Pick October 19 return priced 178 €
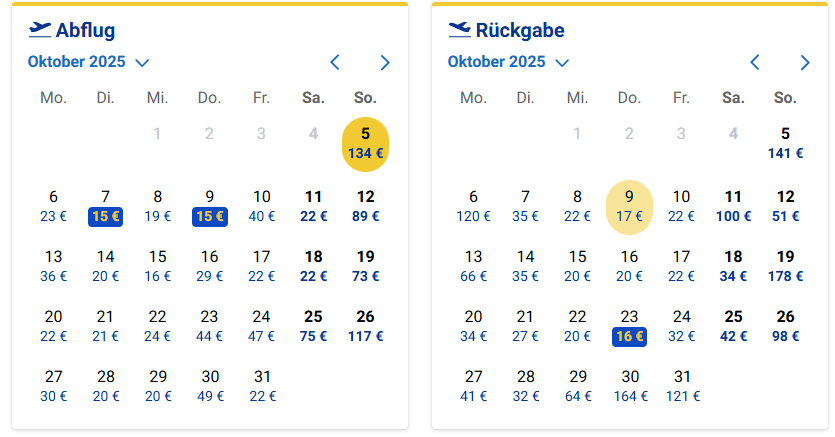 785,266
